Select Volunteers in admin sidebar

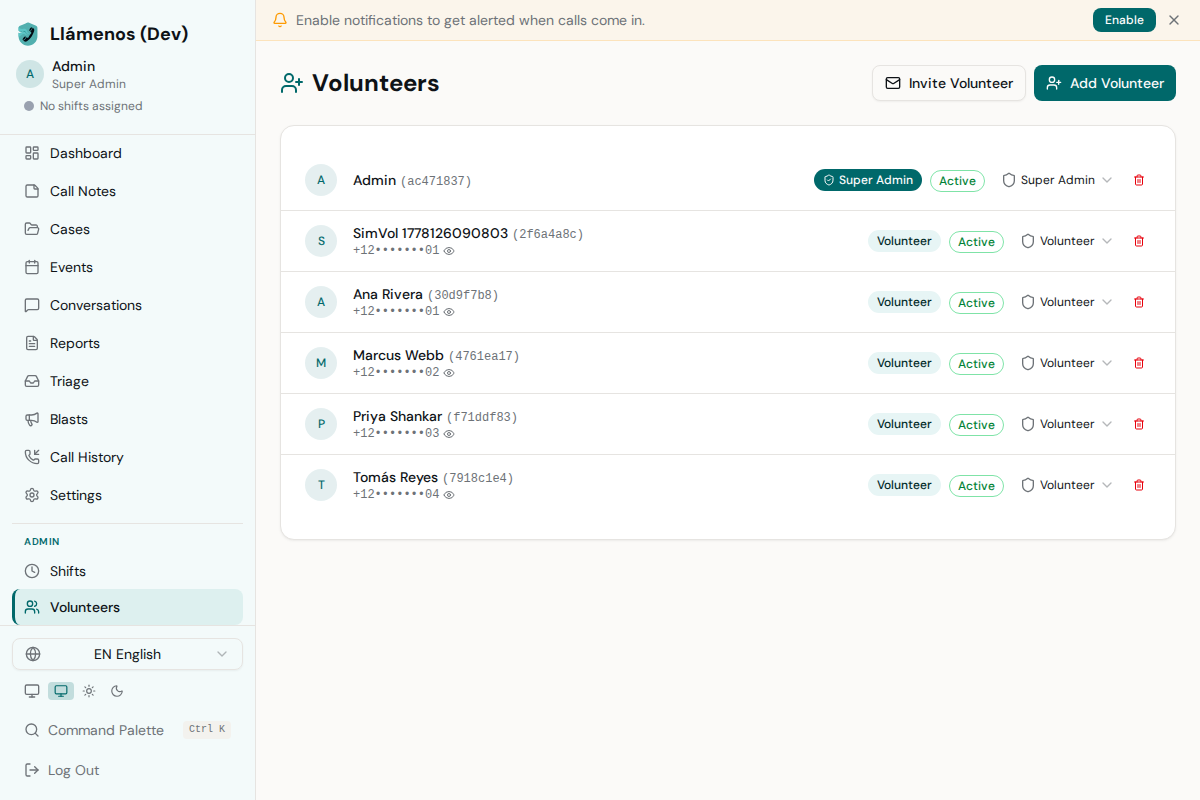pos(127,607)
